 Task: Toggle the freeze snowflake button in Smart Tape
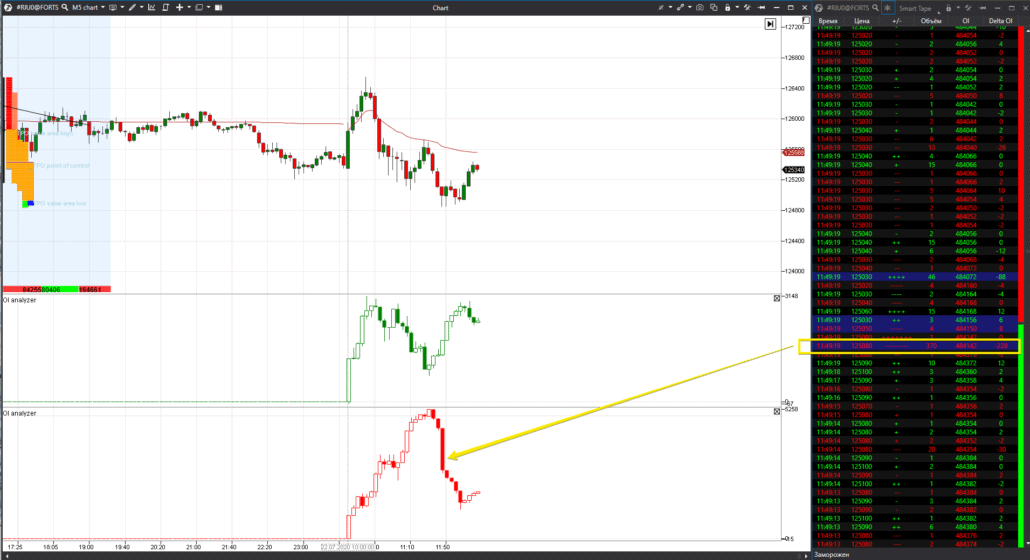pos(887,8)
